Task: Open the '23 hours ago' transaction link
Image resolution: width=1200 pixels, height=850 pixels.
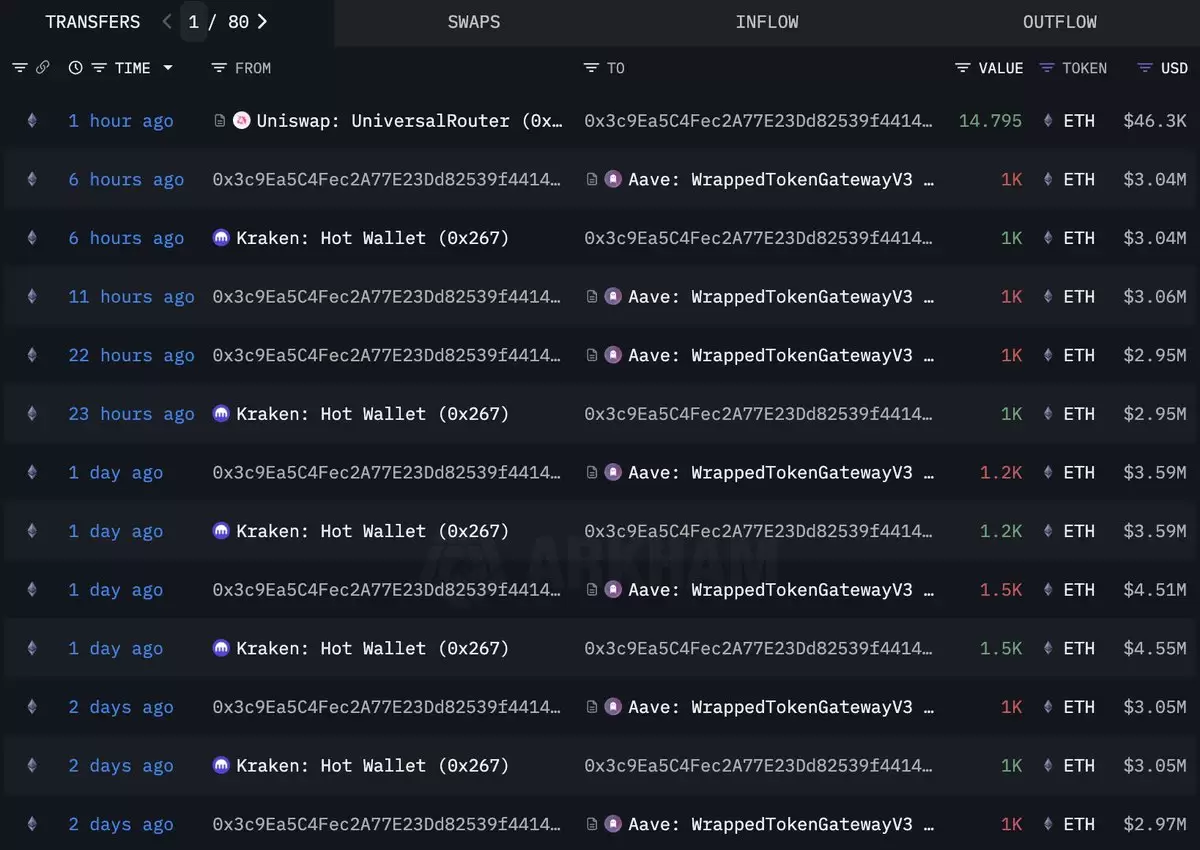Action: 131,414
